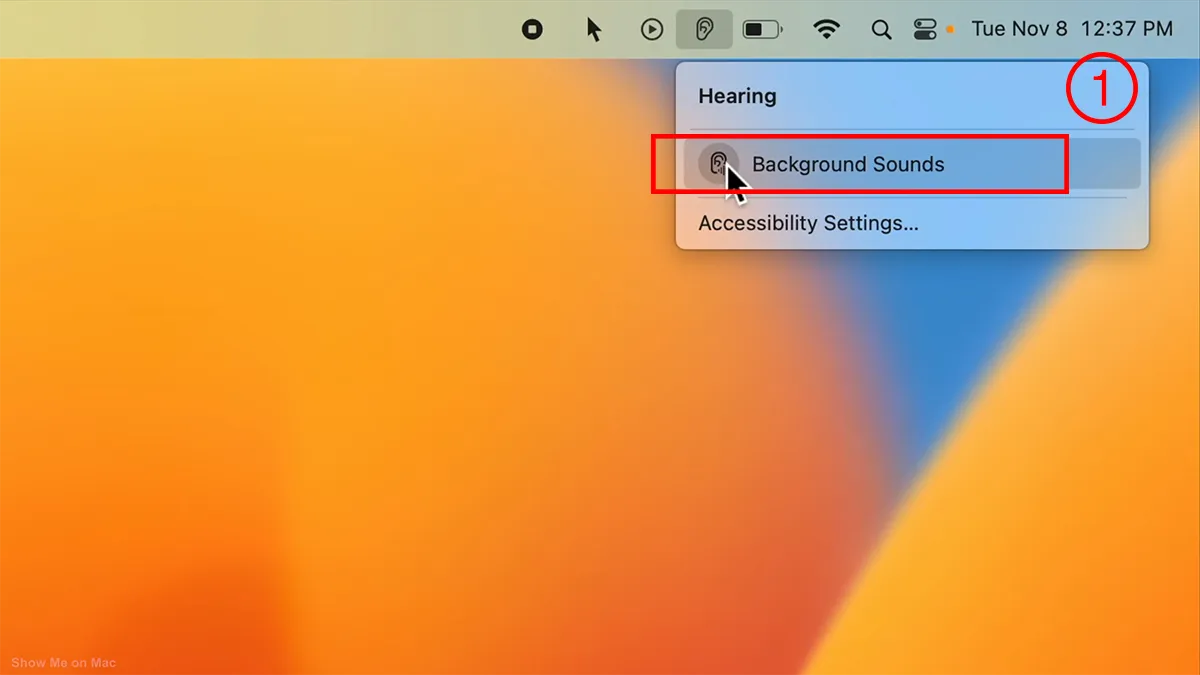Click the Hearing header text
The width and height of the screenshot is (1200, 675).
[737, 96]
